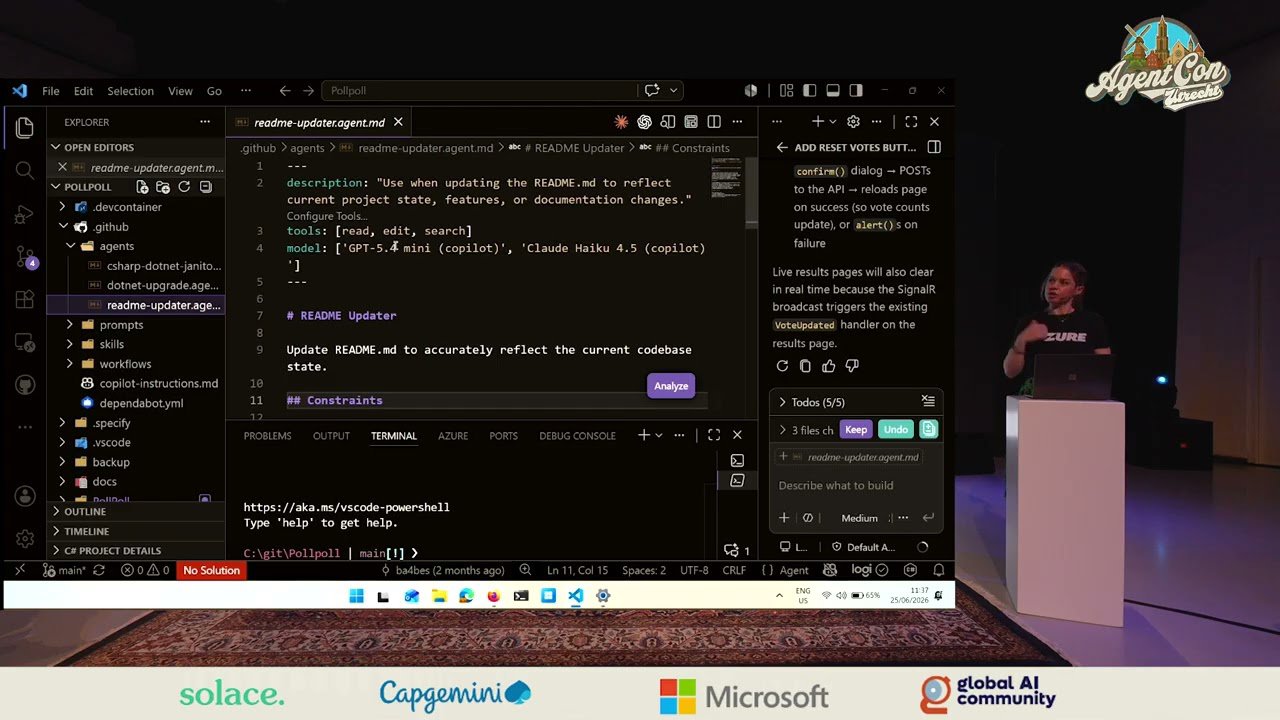Click the Configure Tools... link

(327, 216)
